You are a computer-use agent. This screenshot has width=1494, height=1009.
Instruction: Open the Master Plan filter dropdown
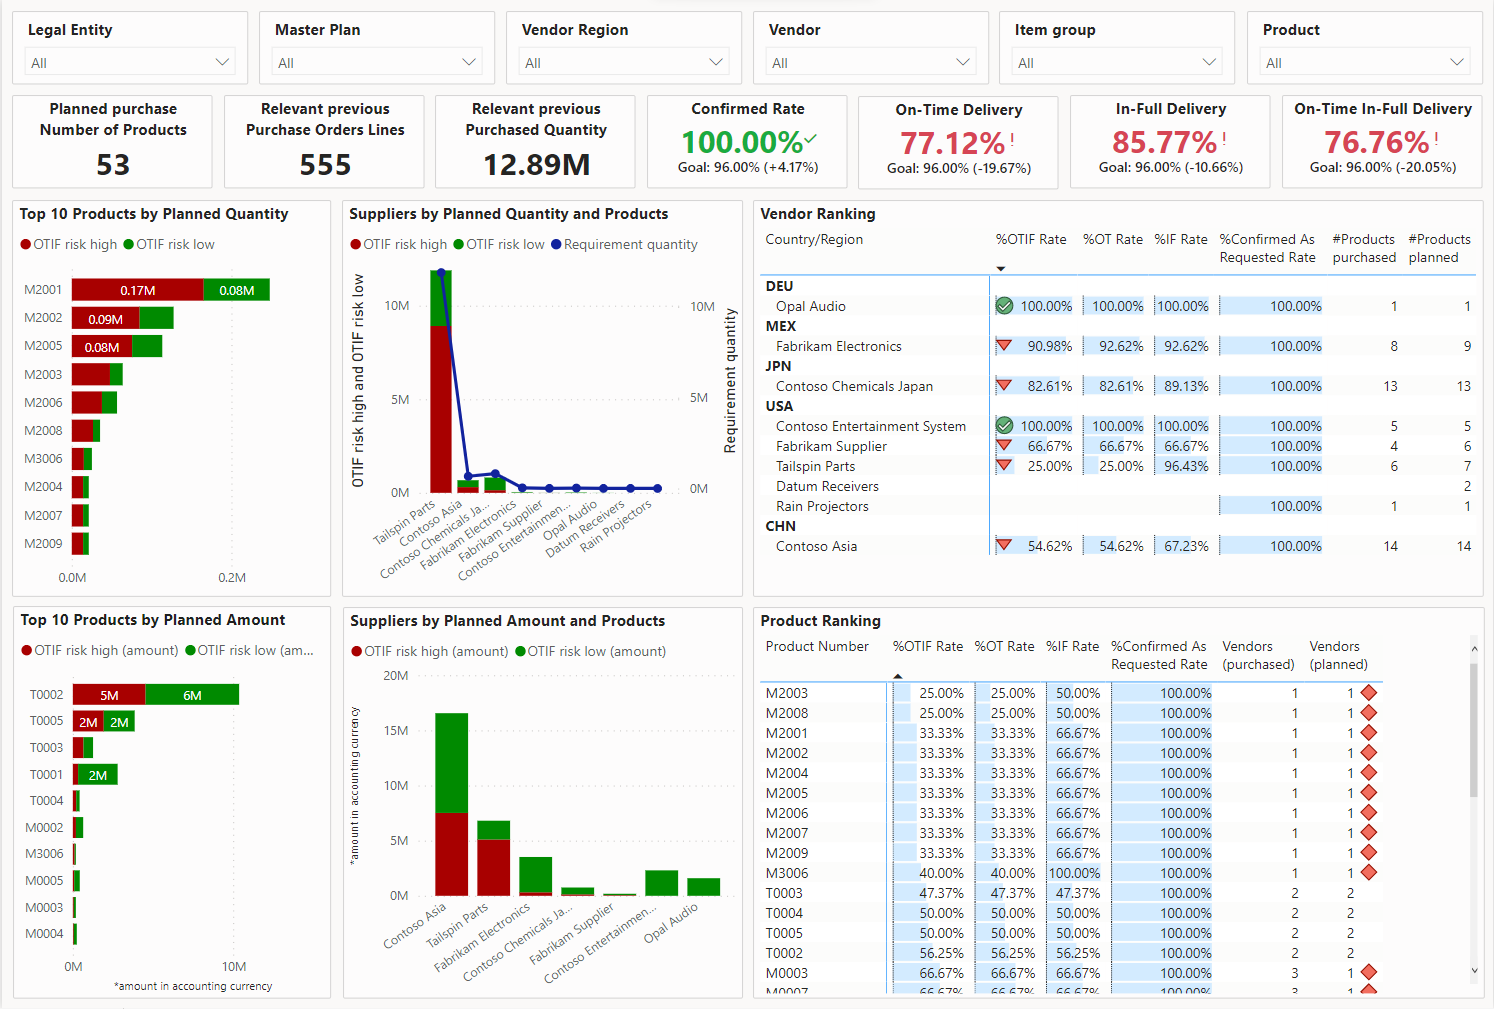[469, 61]
